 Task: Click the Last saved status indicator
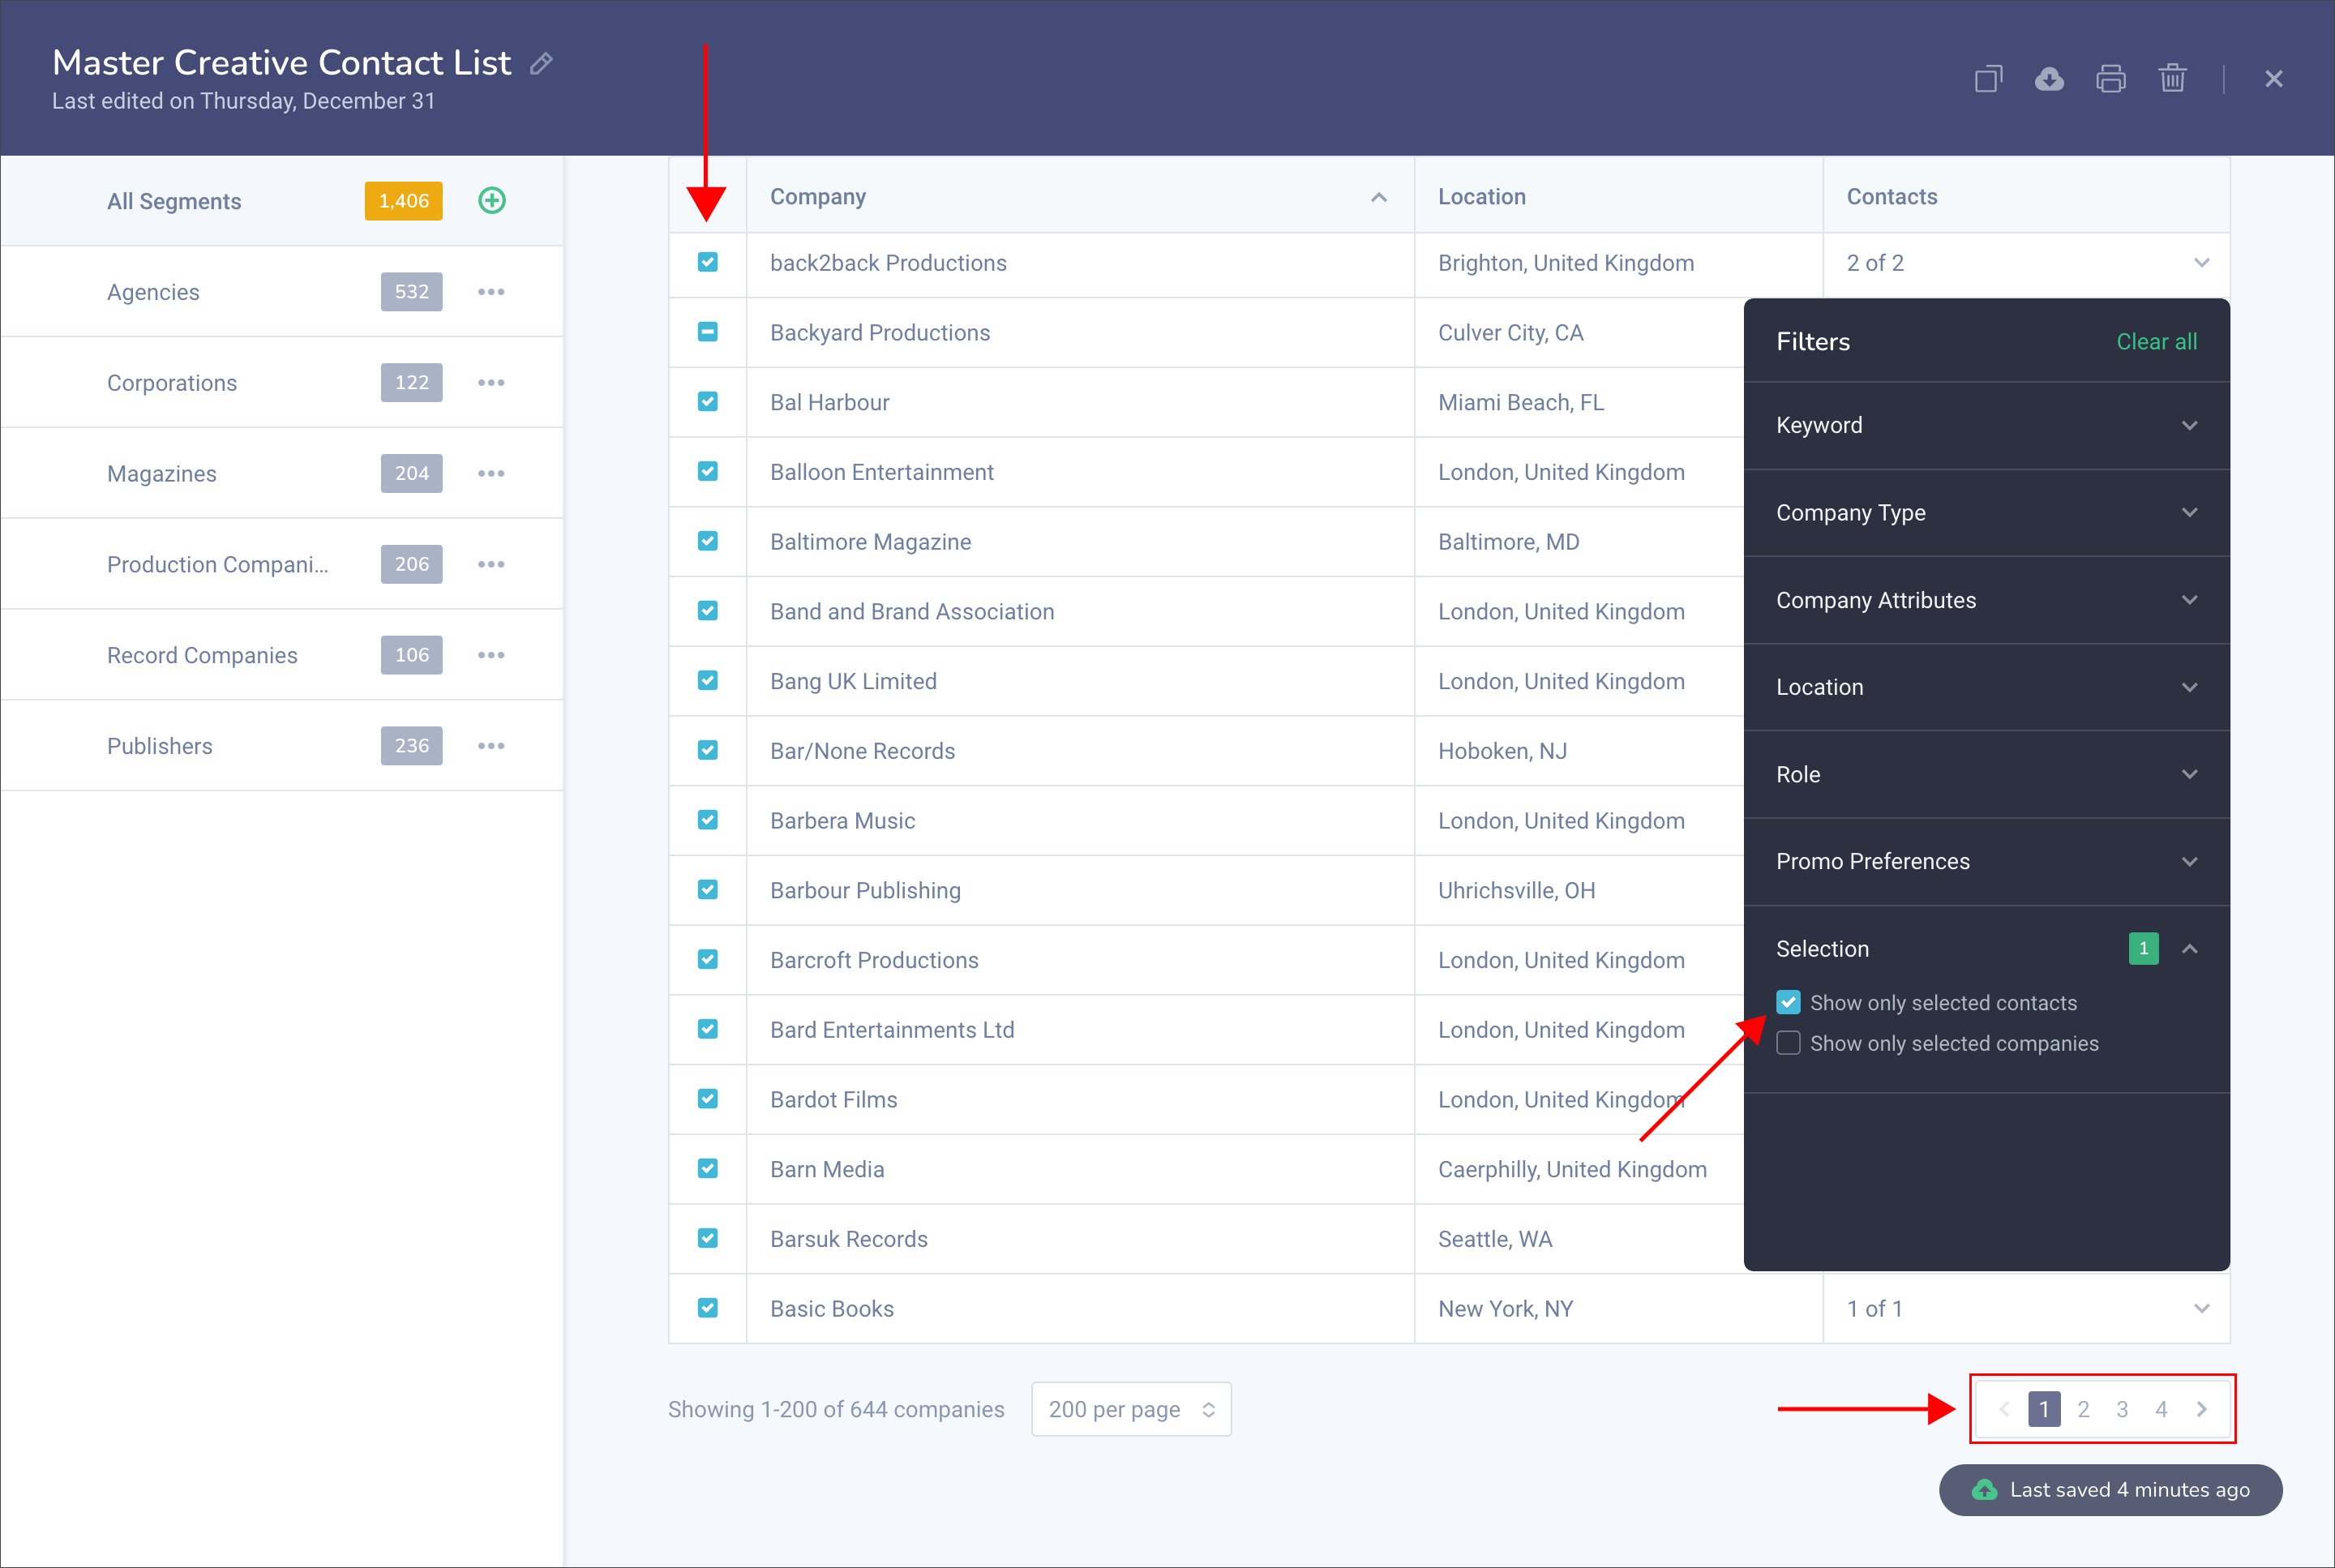point(2110,1490)
